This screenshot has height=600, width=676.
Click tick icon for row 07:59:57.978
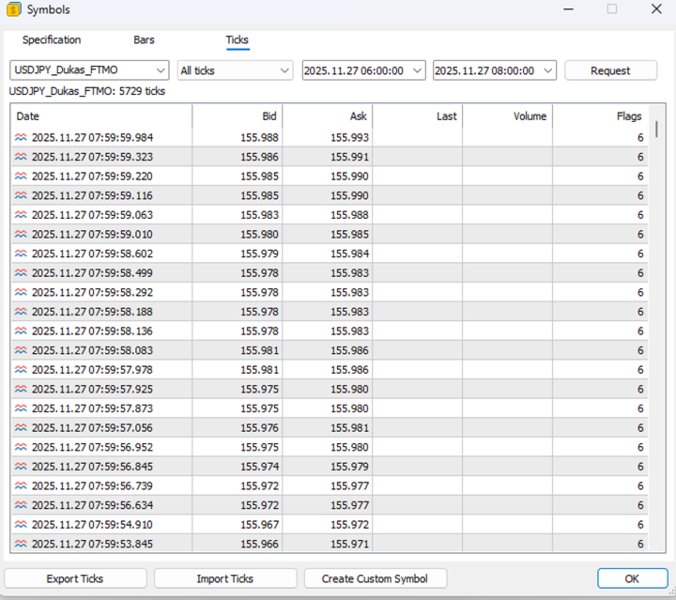21,370
